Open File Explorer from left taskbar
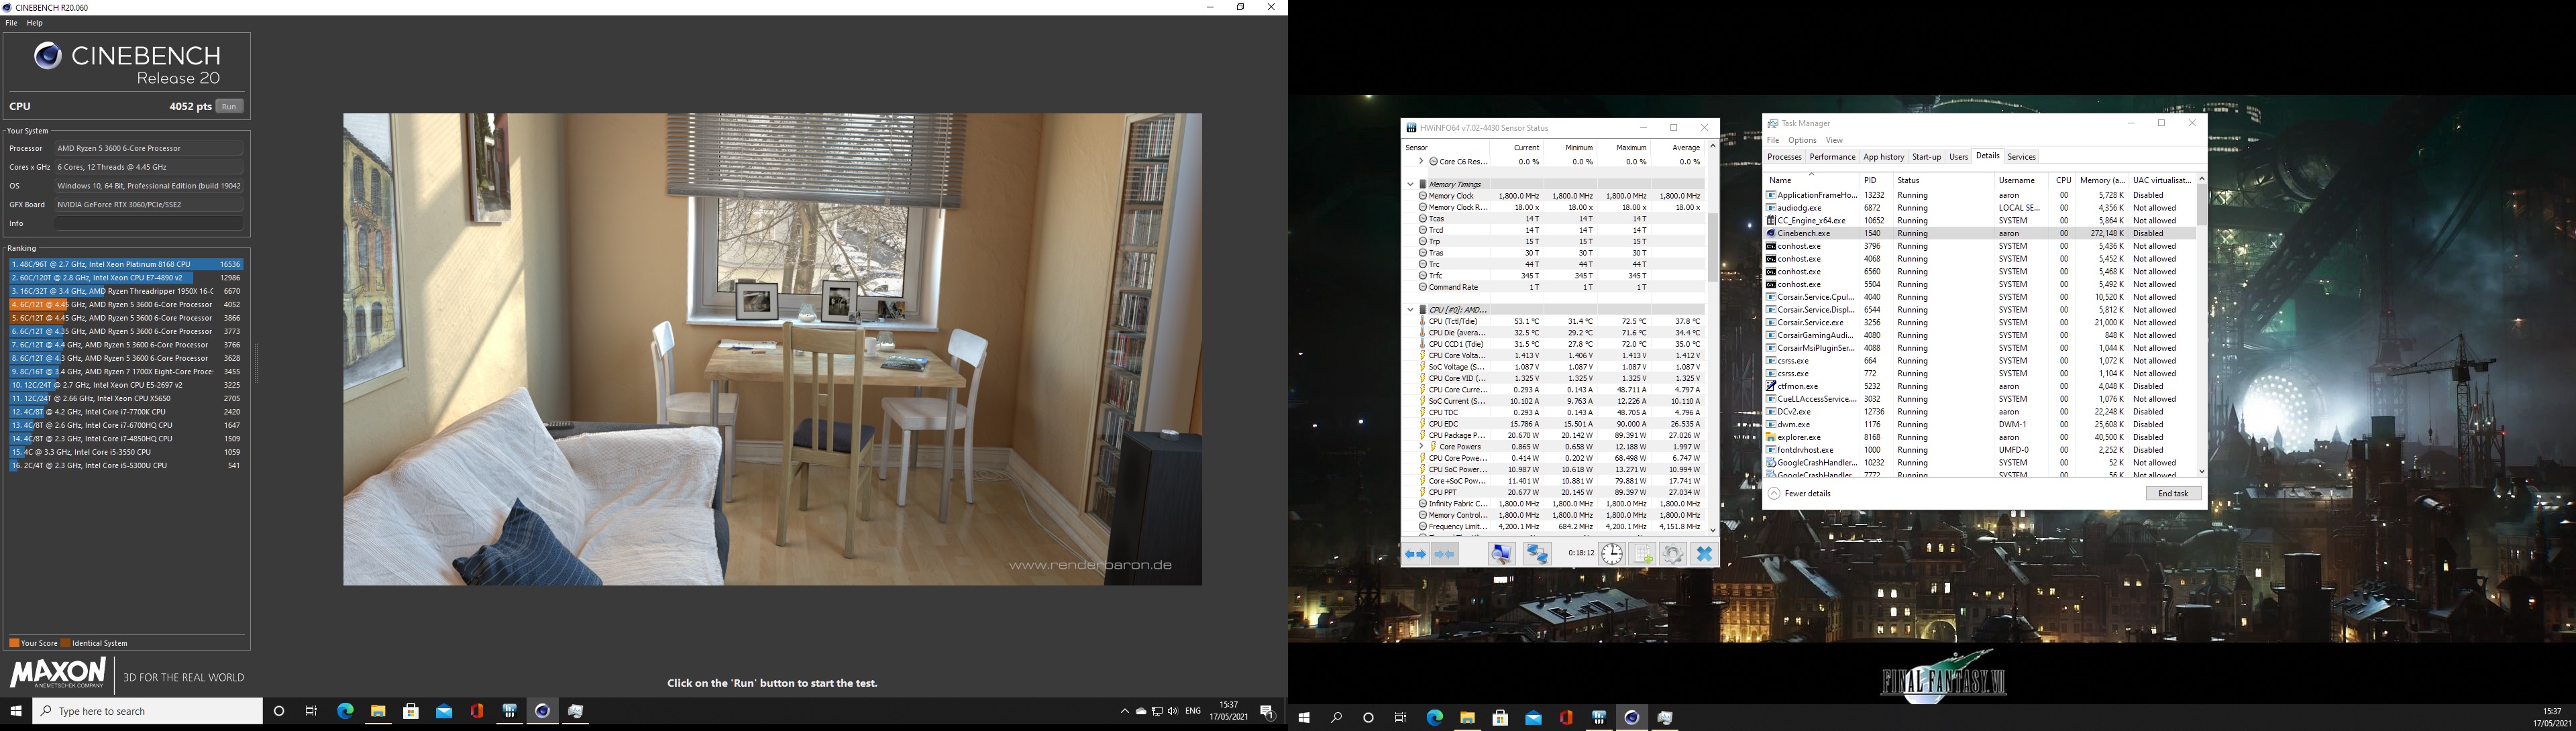 (378, 711)
